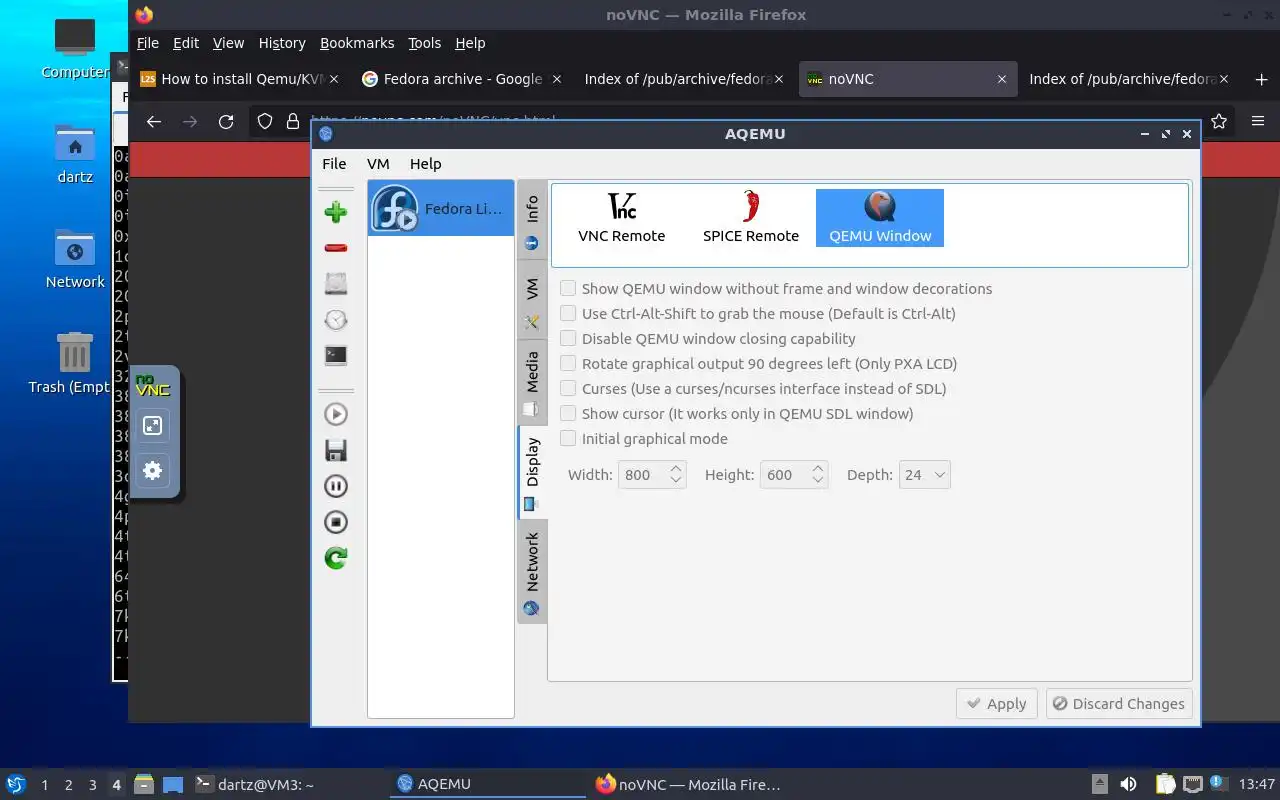The width and height of the screenshot is (1280, 800).
Task: Go back in Firefox with back arrow
Action: pyautogui.click(x=153, y=121)
